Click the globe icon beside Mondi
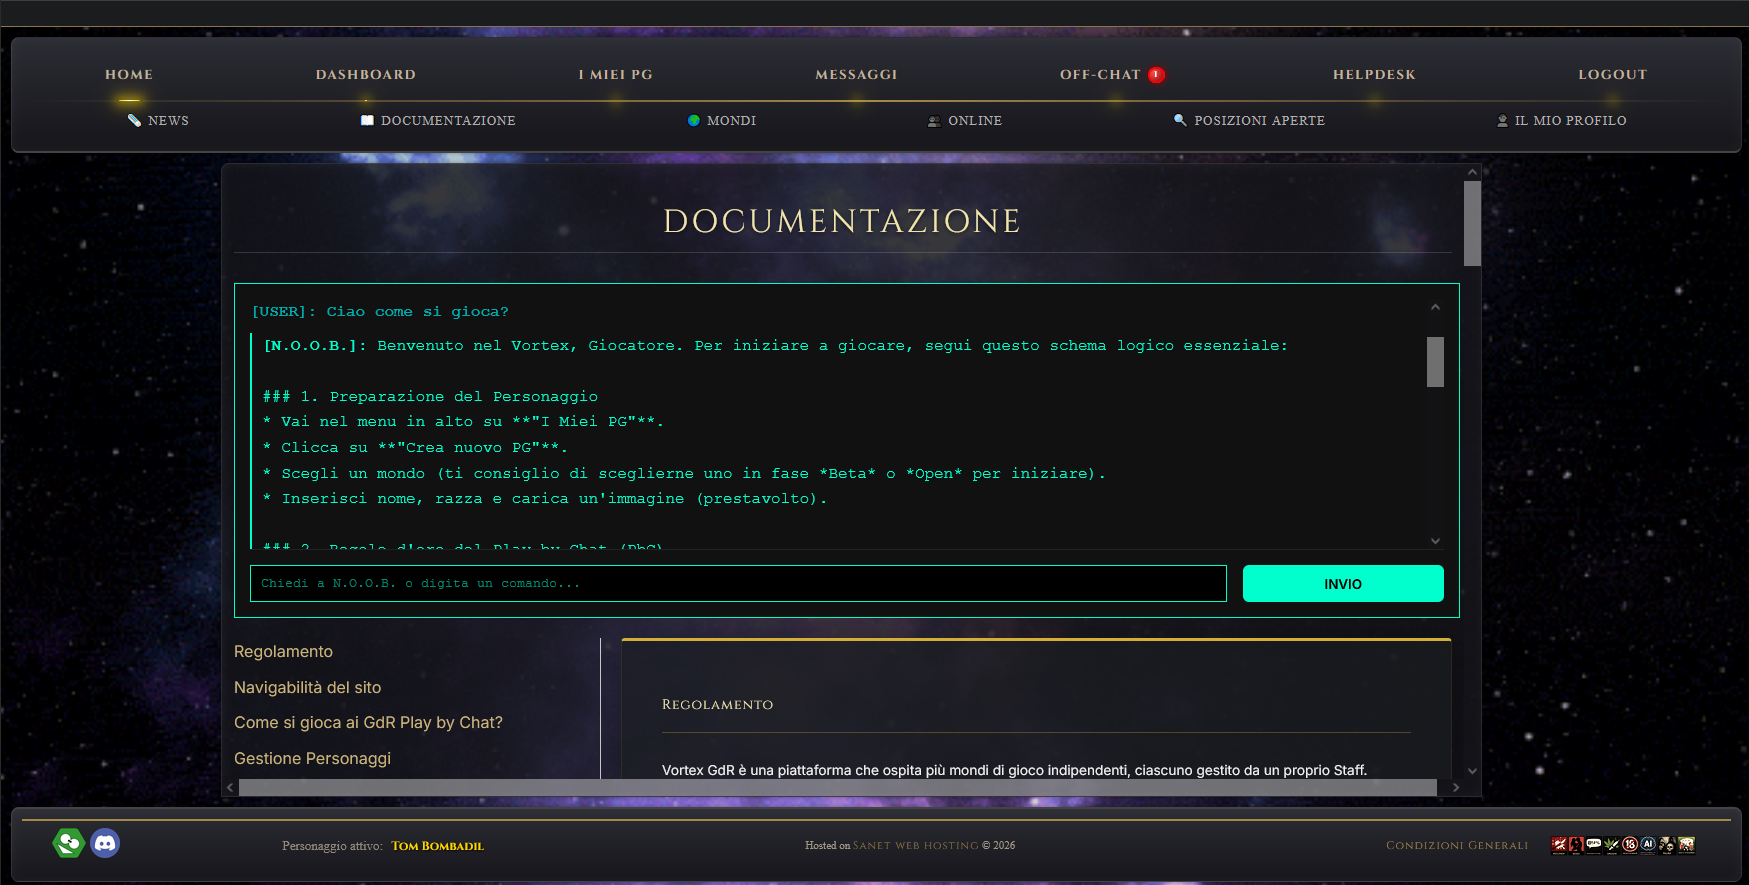The image size is (1749, 885). click(x=694, y=120)
